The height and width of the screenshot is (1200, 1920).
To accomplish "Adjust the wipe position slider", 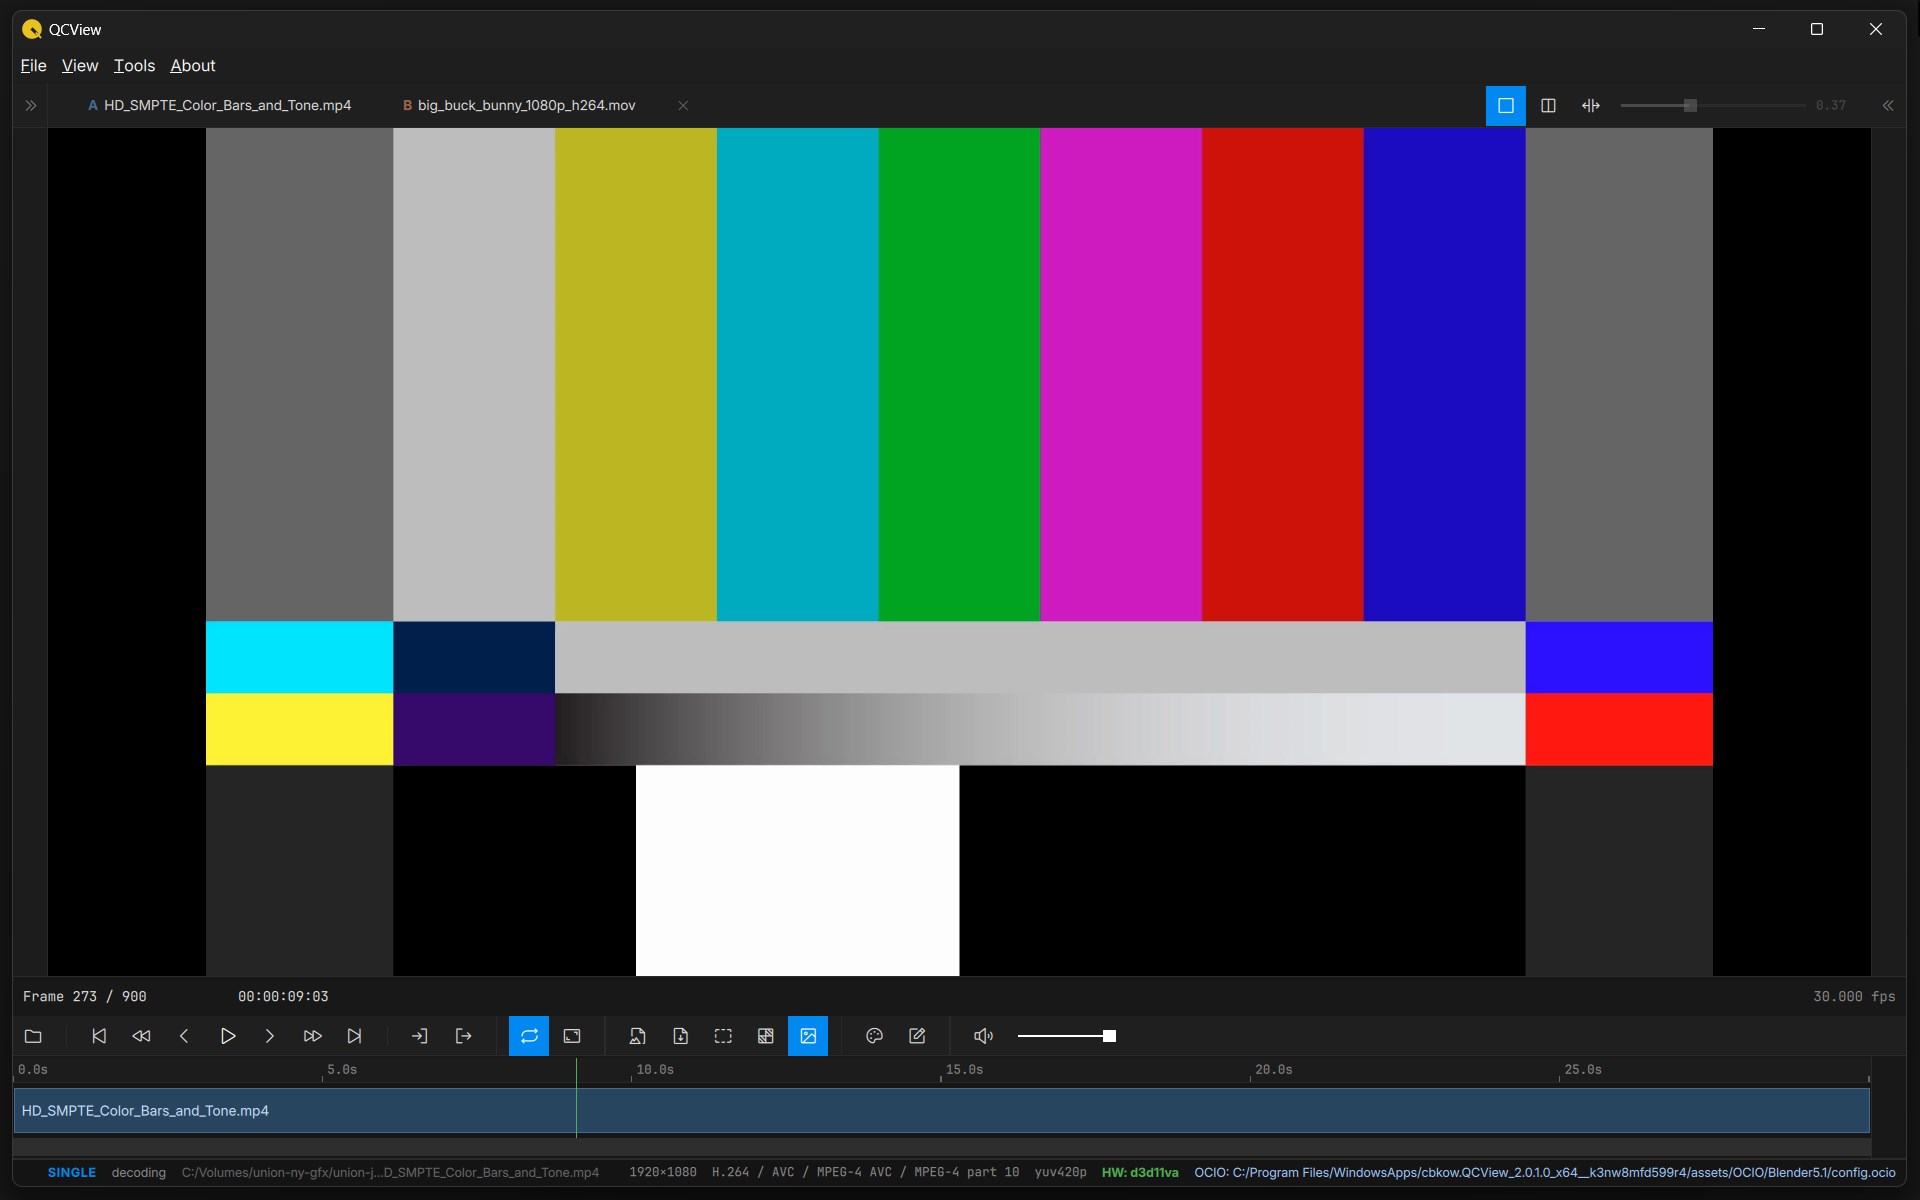I will coord(1712,105).
